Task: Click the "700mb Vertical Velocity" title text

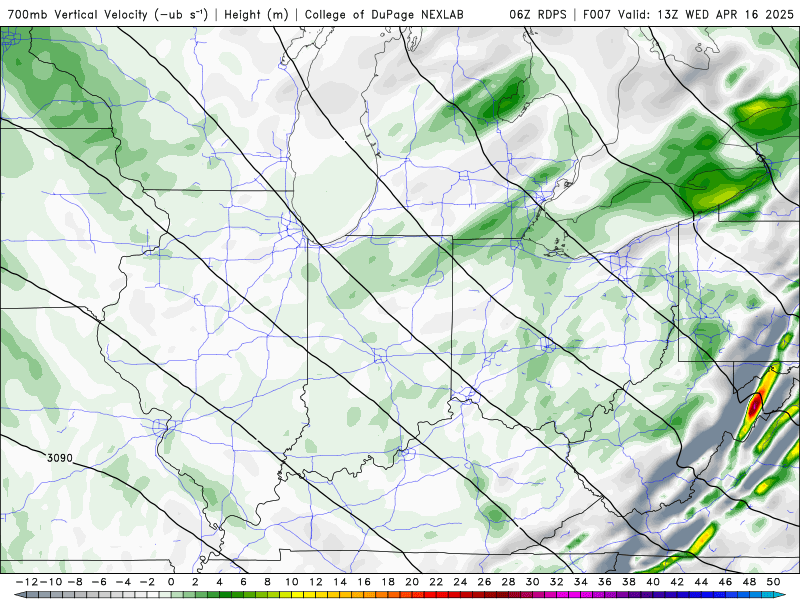Action: [x=78, y=14]
